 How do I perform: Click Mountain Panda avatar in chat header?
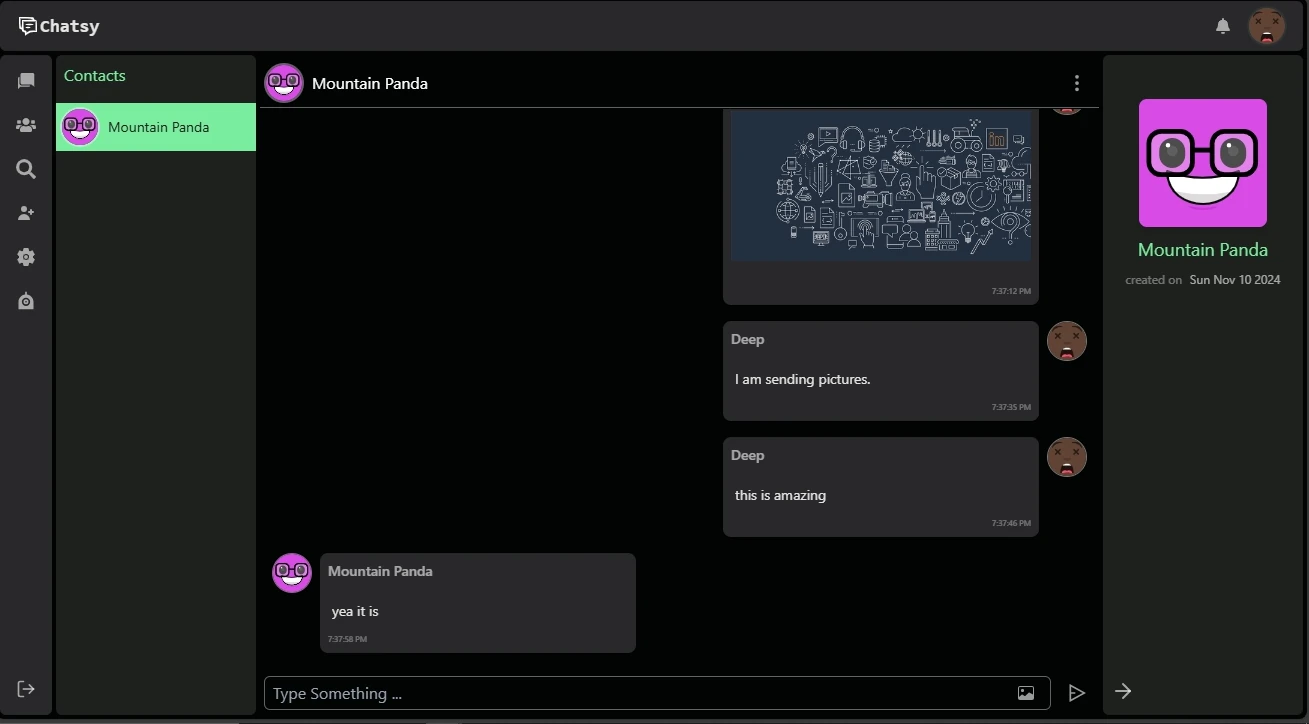click(x=284, y=83)
